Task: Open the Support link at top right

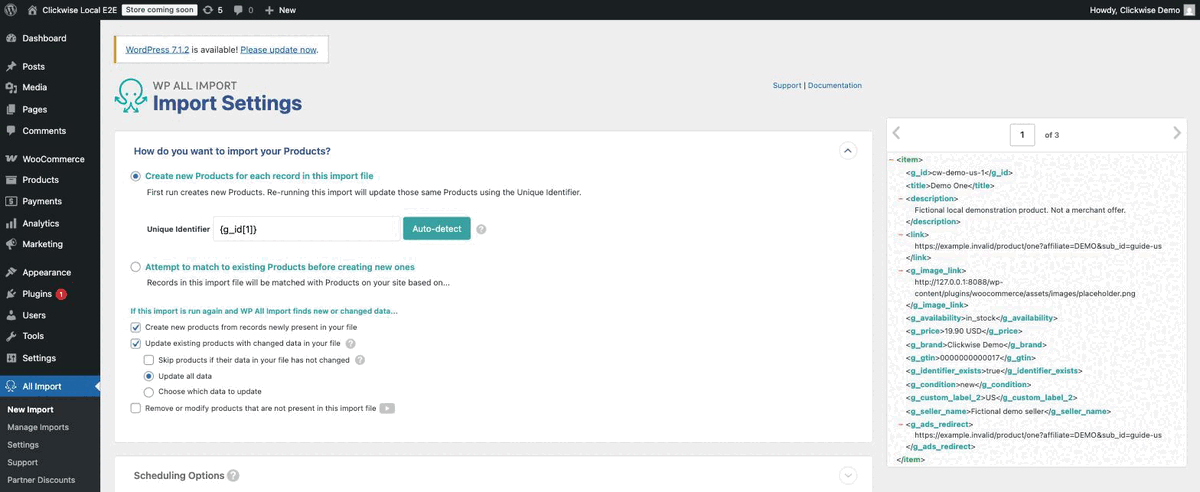Action: pyautogui.click(x=787, y=86)
